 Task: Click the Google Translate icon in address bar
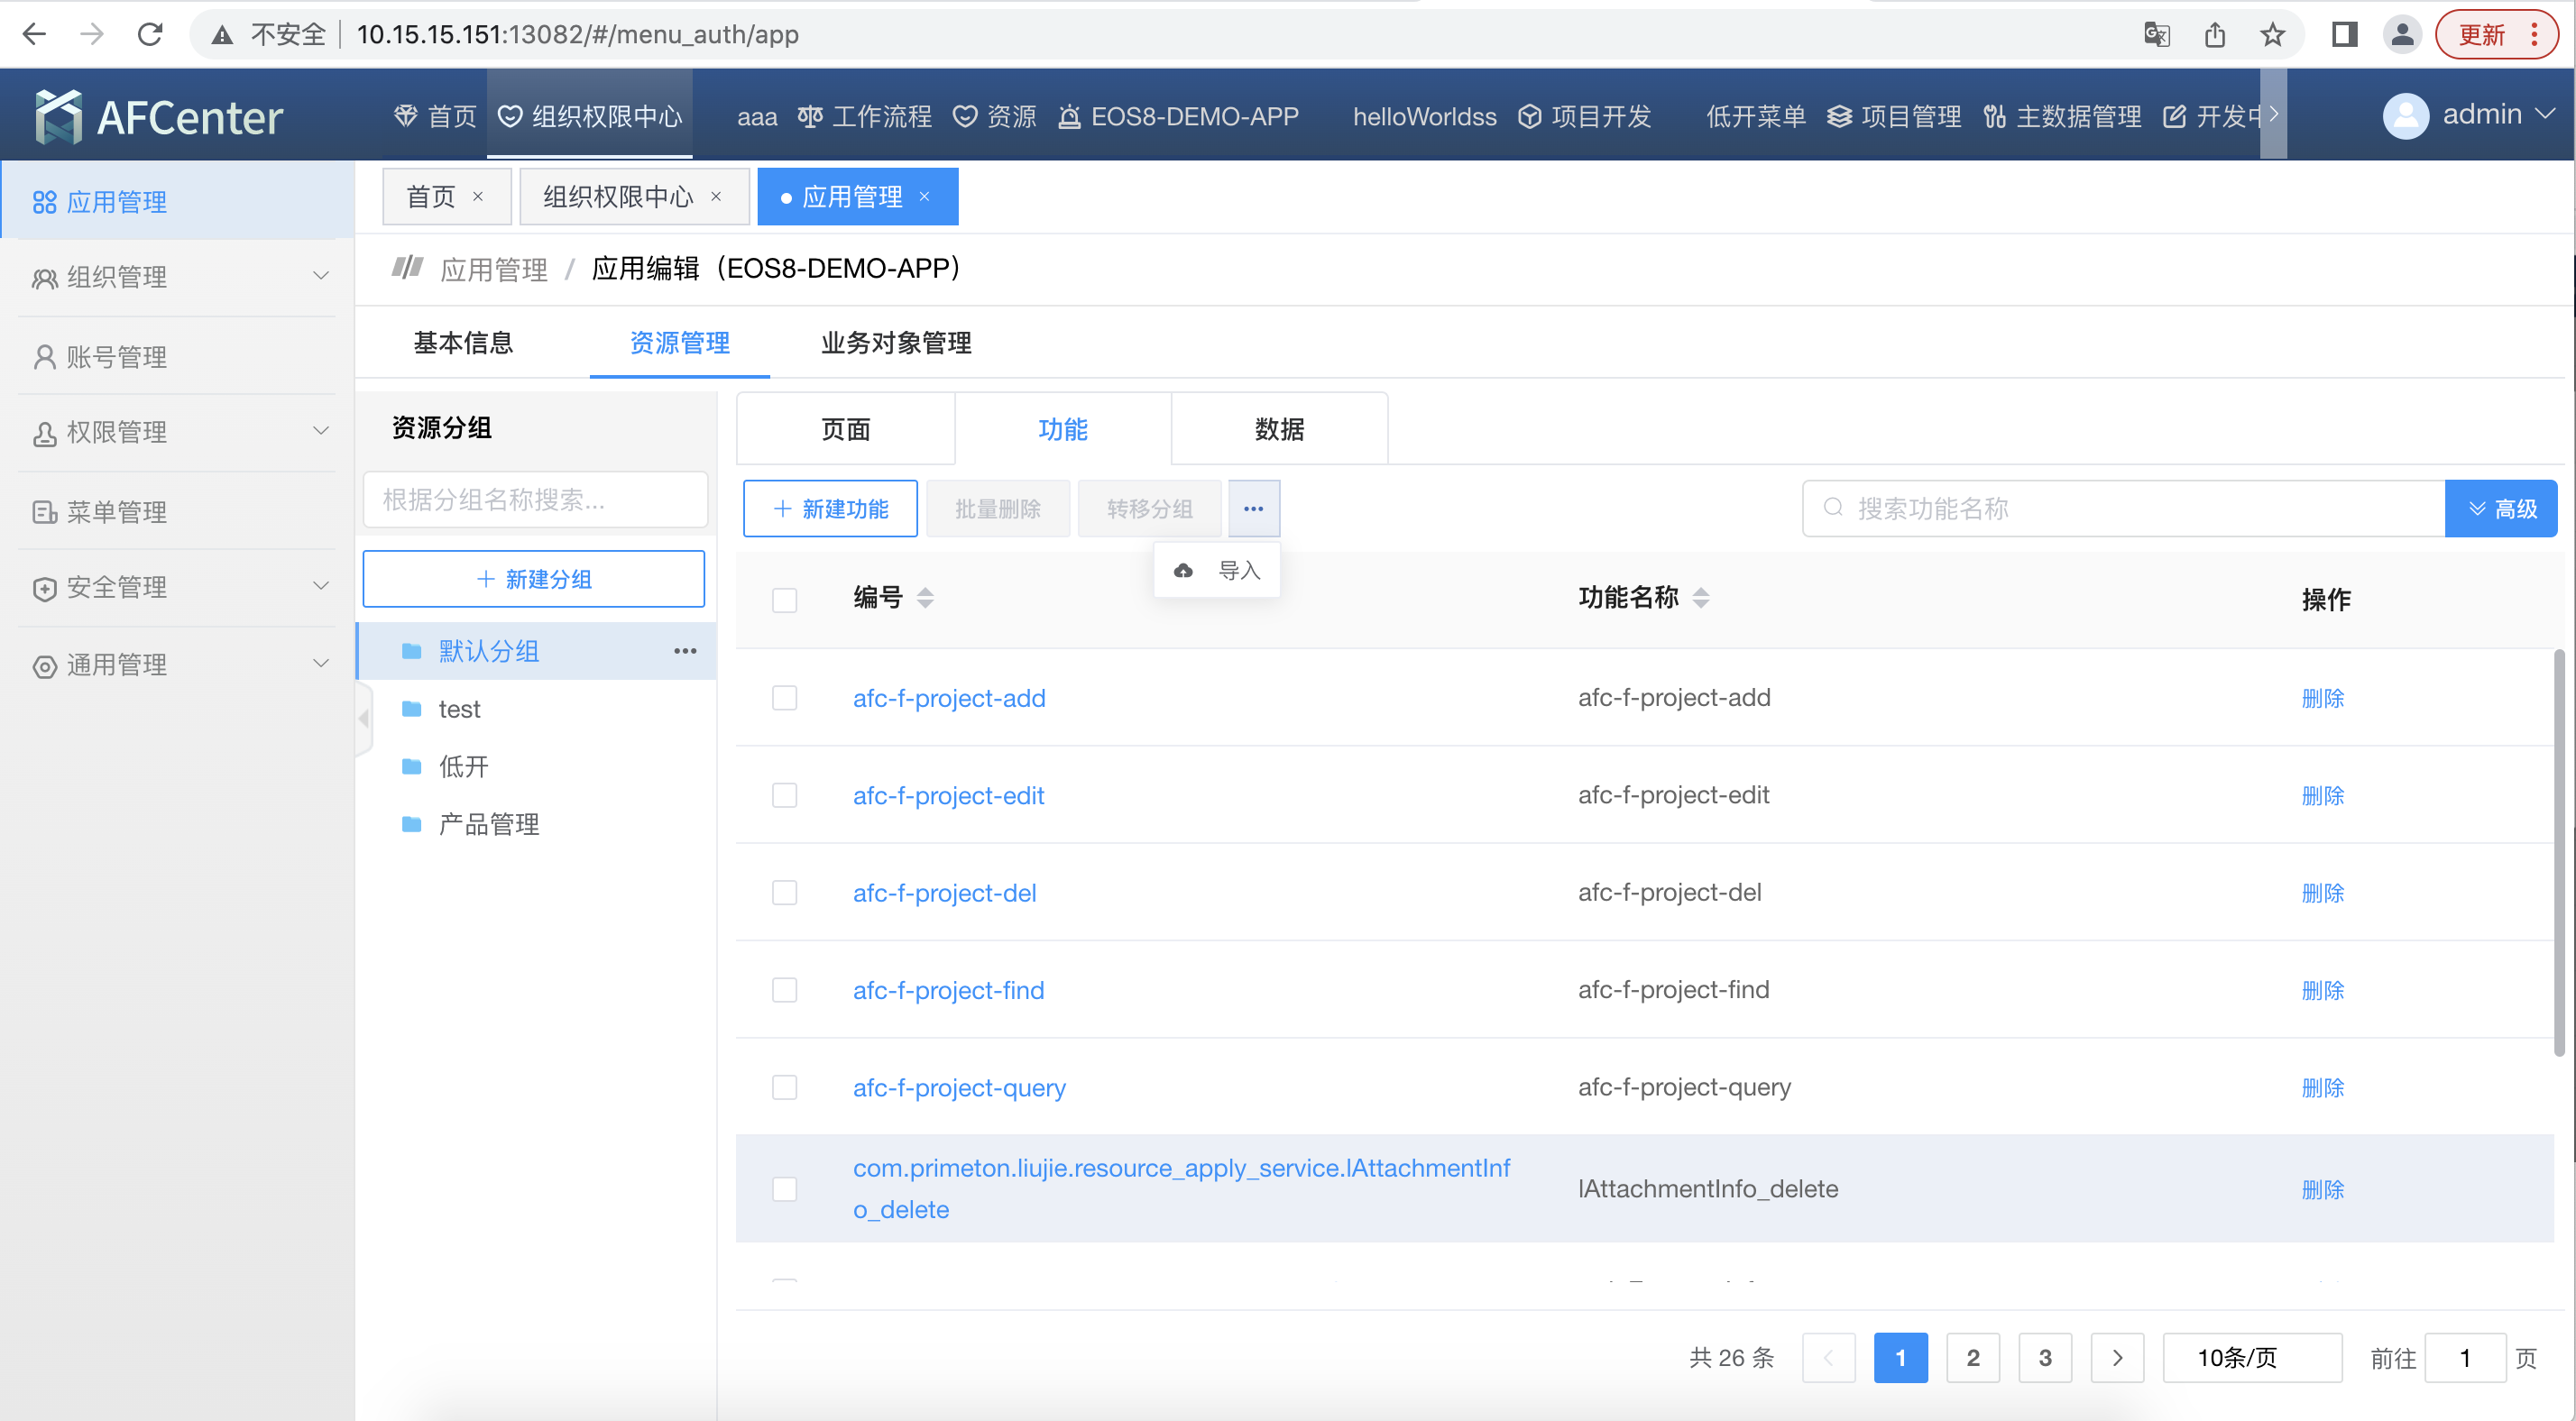click(2156, 34)
